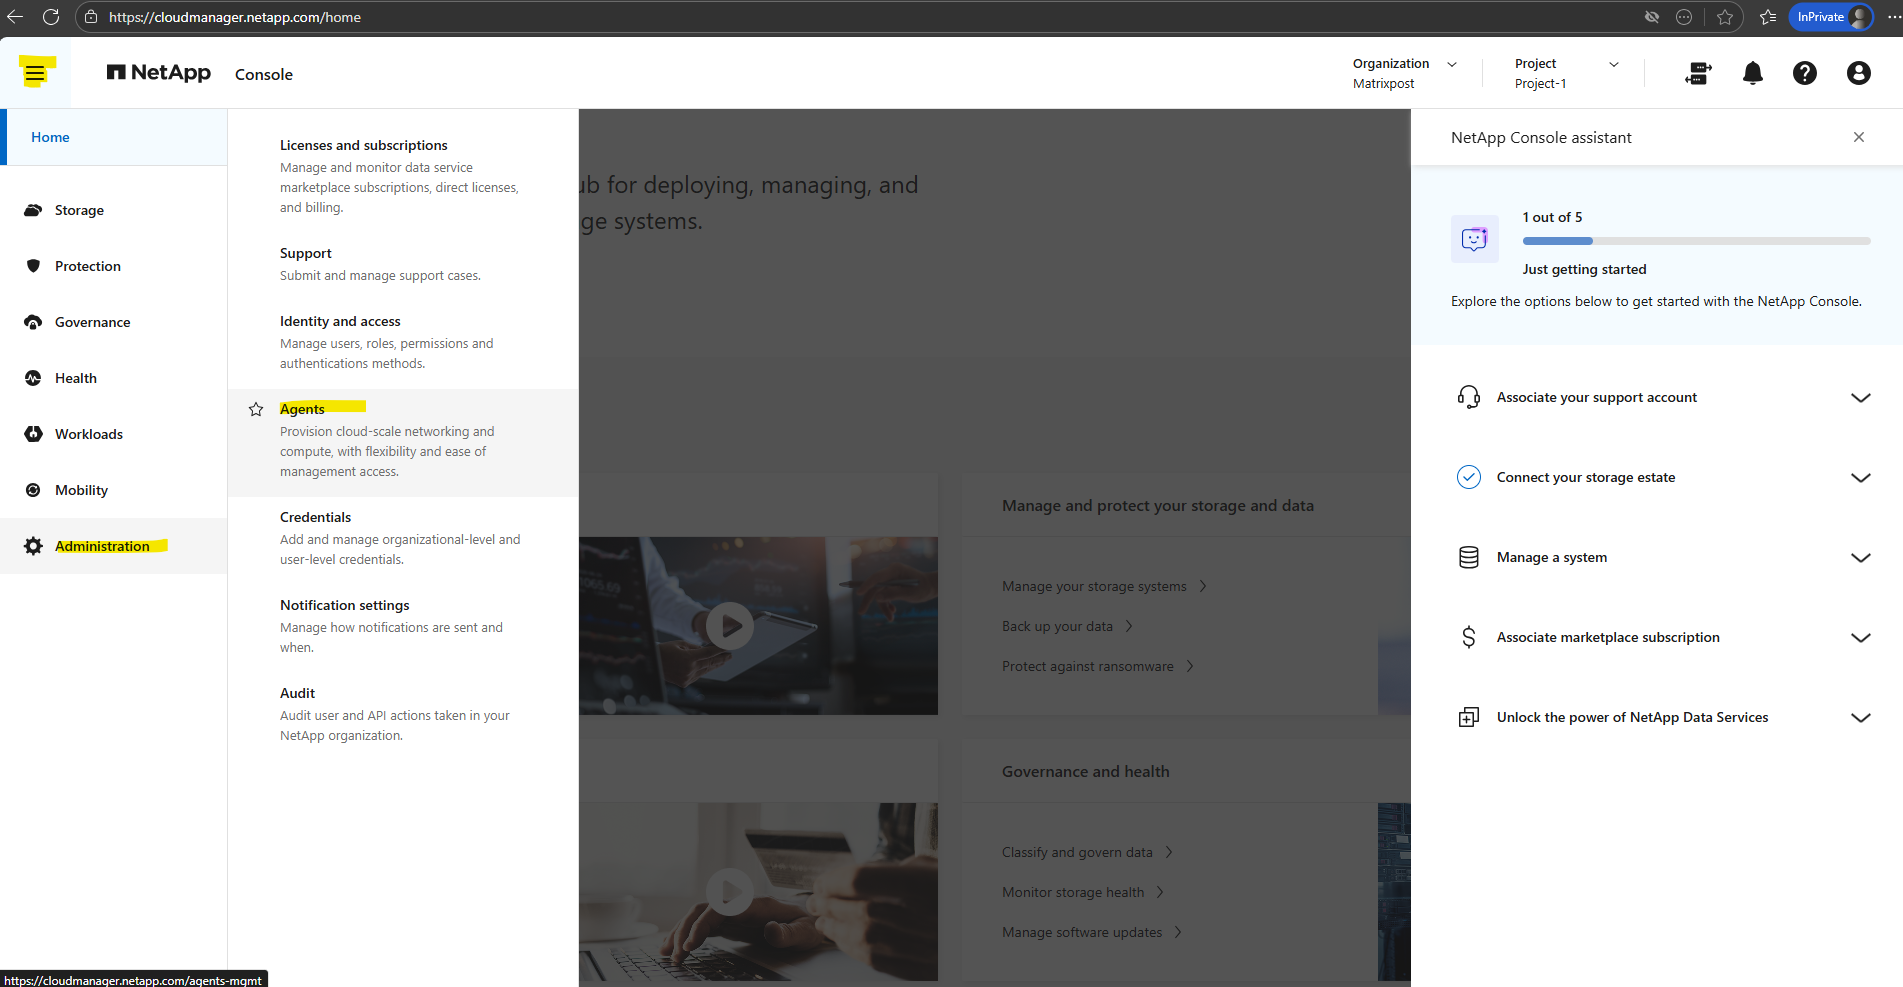Open the Protection menu label
Image resolution: width=1903 pixels, height=987 pixels.
coord(88,266)
